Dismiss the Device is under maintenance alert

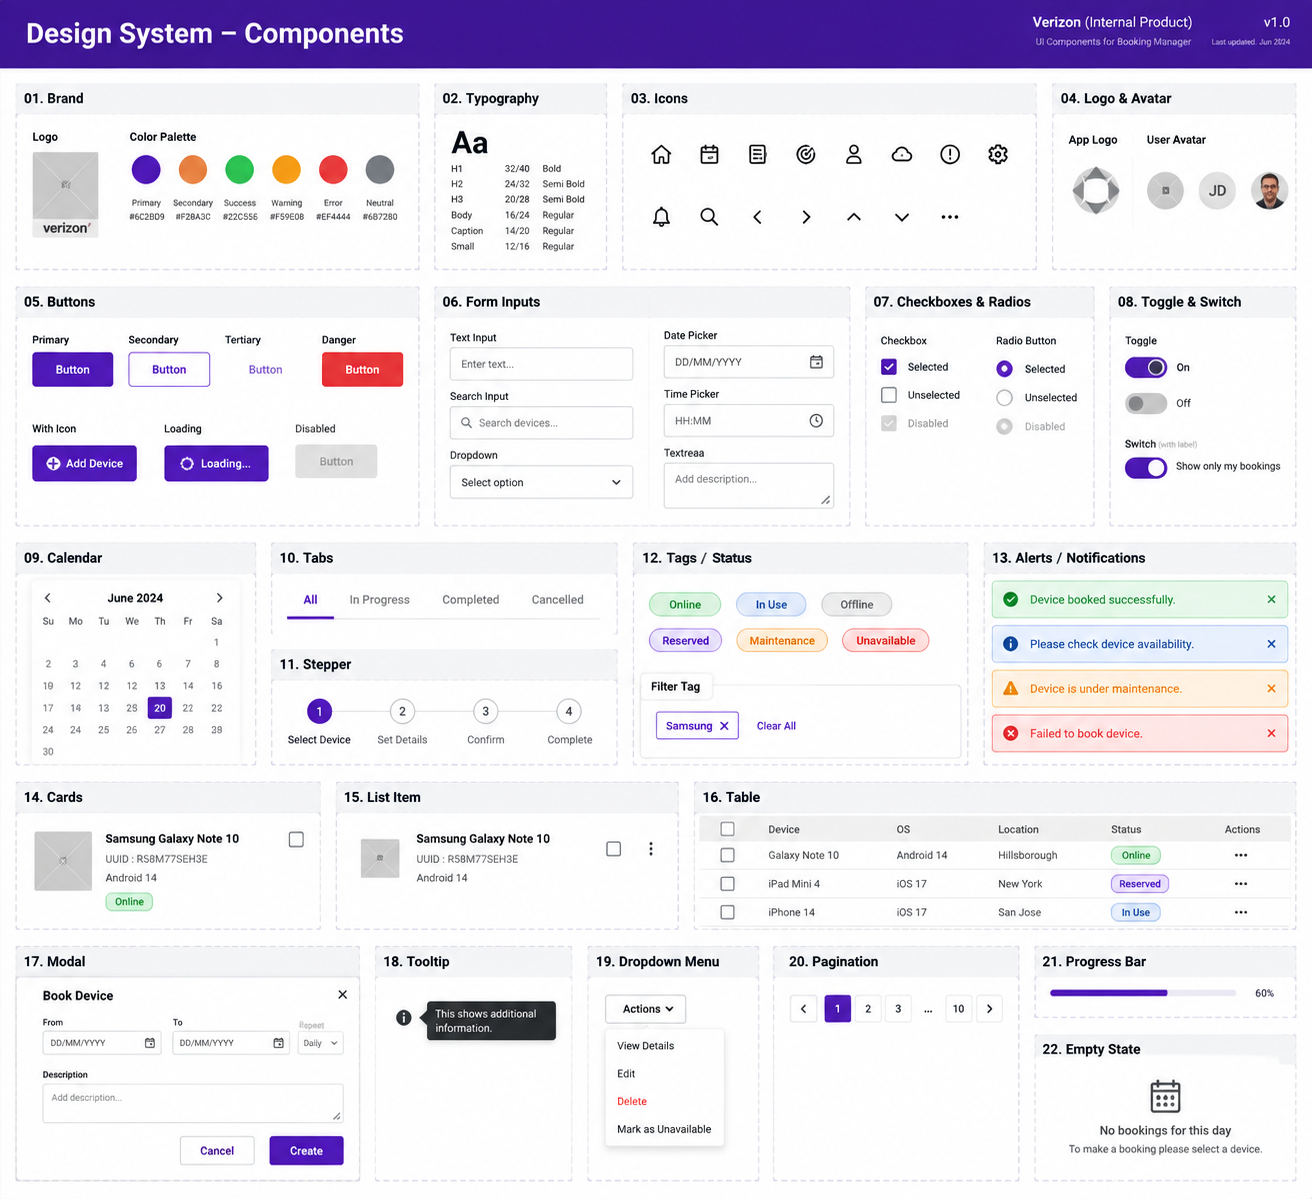click(1271, 689)
